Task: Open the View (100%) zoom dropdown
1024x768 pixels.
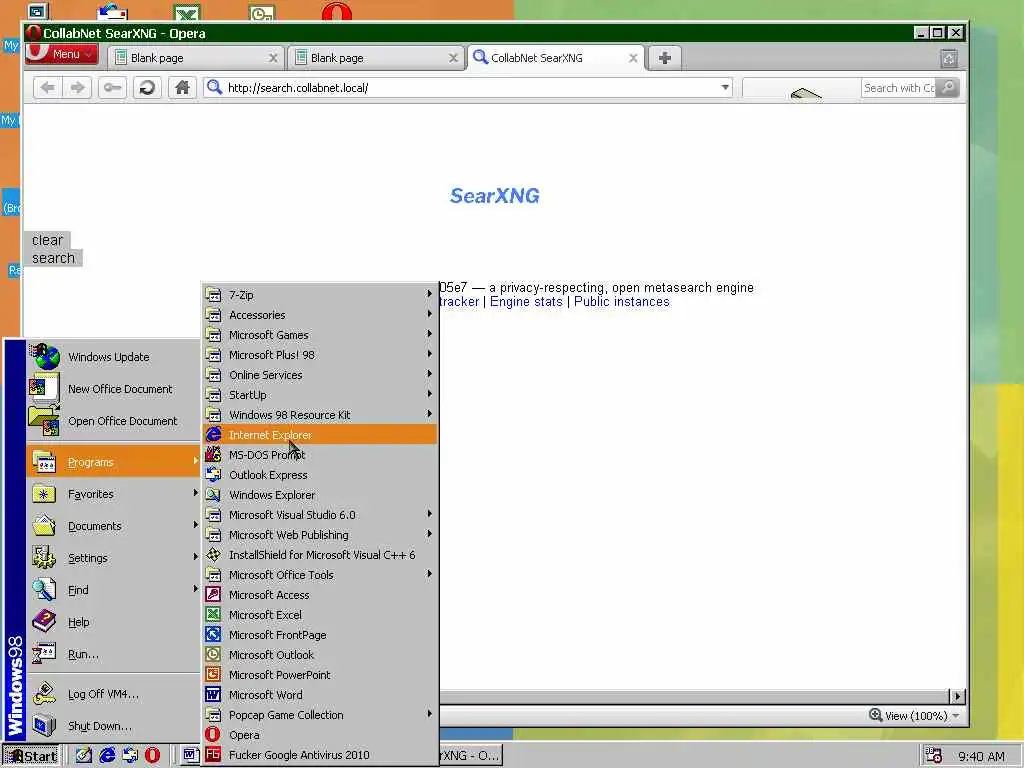Action: [916, 716]
